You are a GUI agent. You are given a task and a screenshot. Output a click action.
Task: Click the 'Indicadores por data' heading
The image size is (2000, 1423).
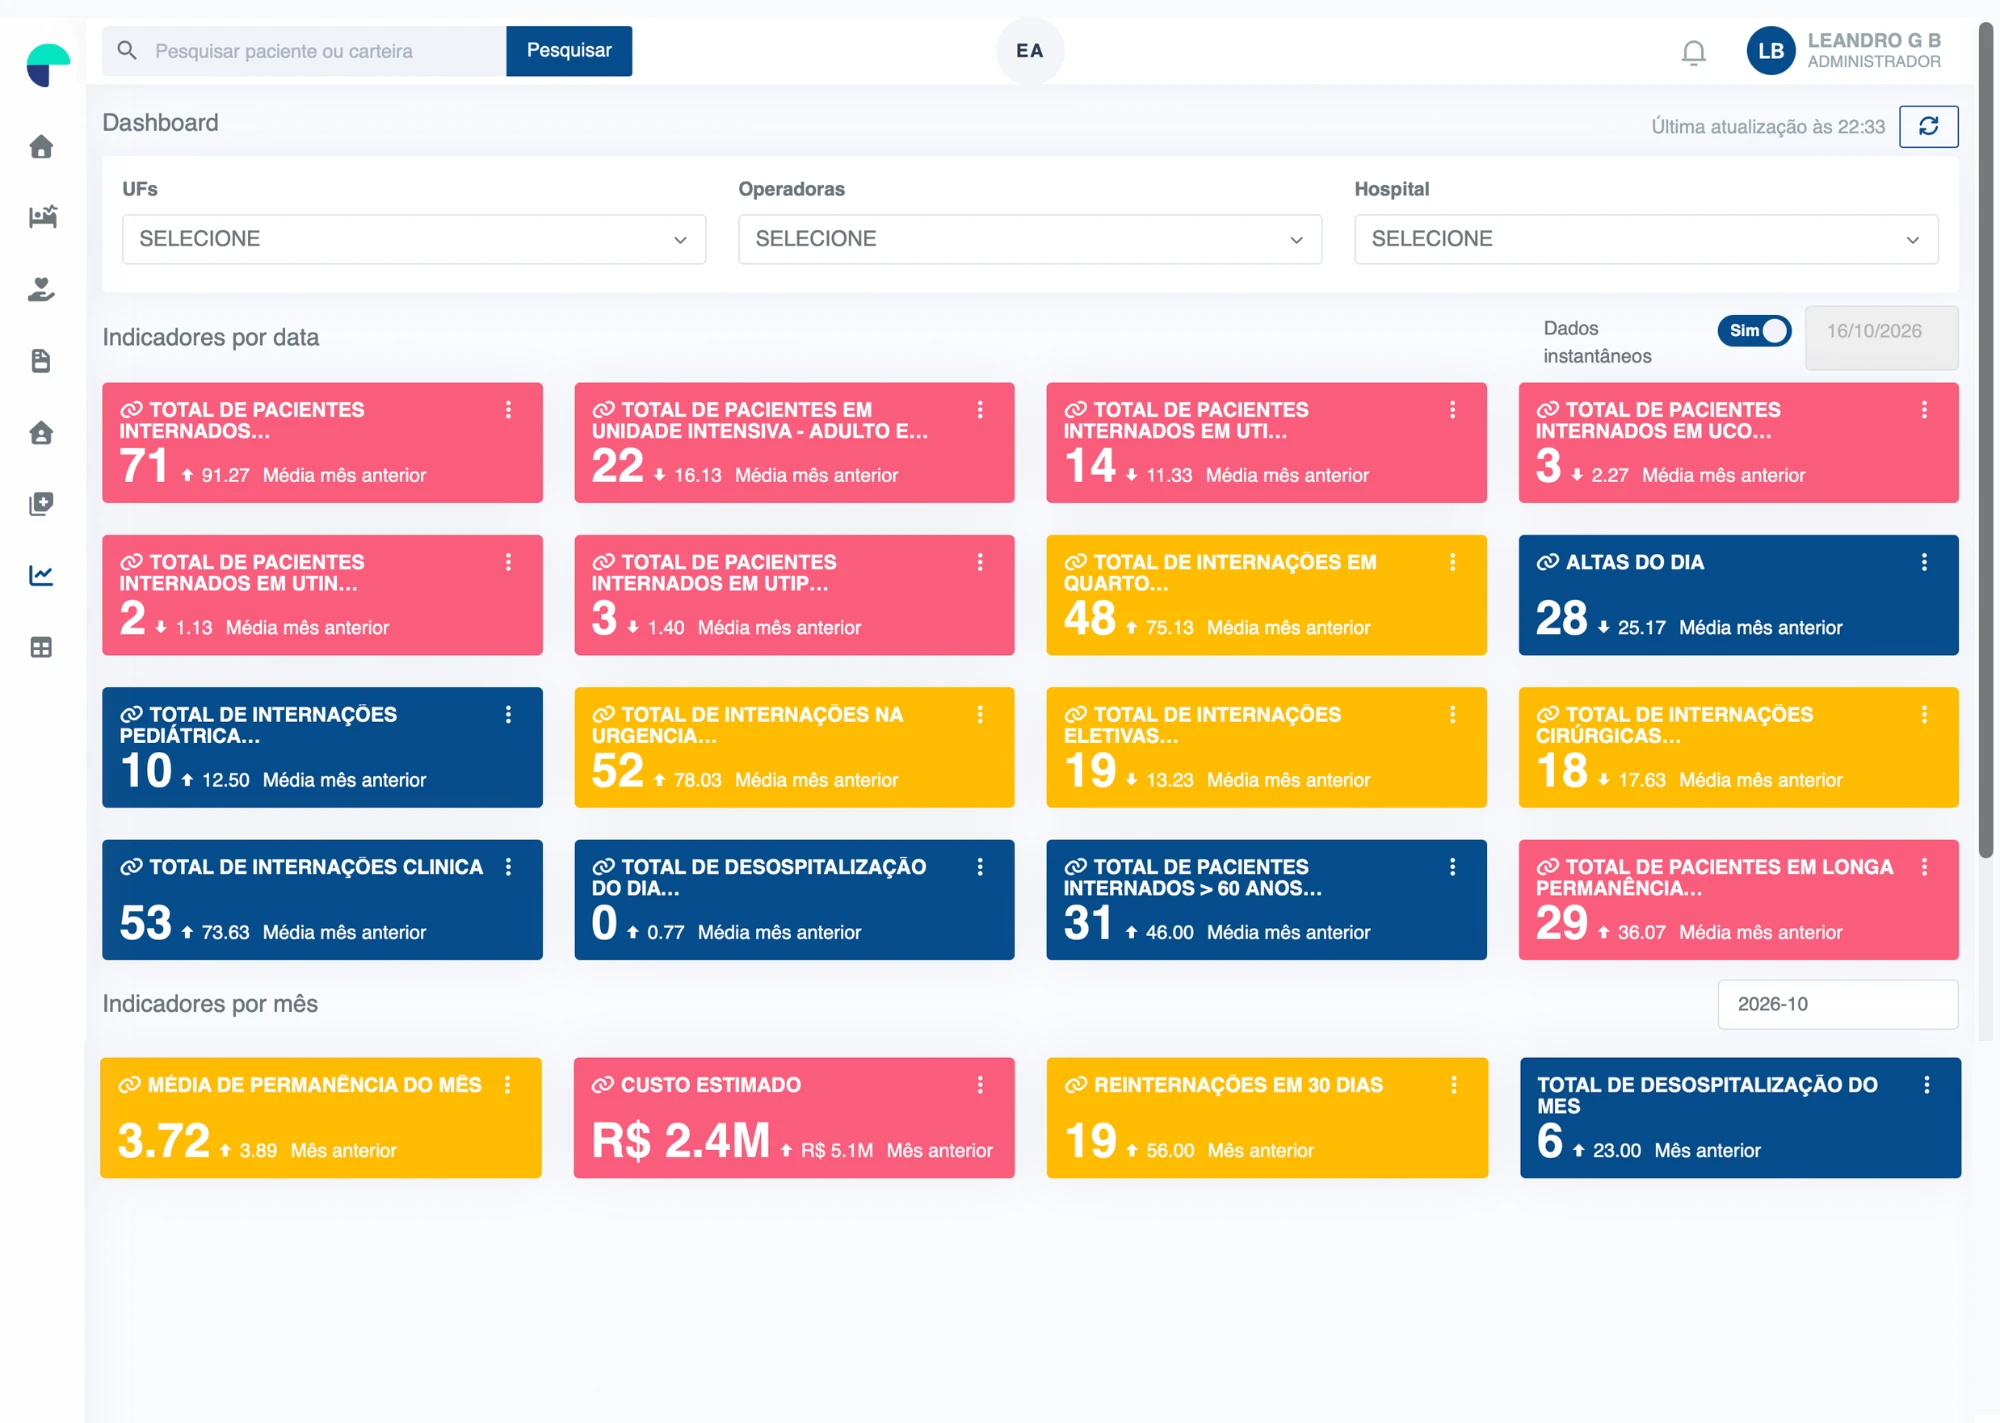coord(211,337)
